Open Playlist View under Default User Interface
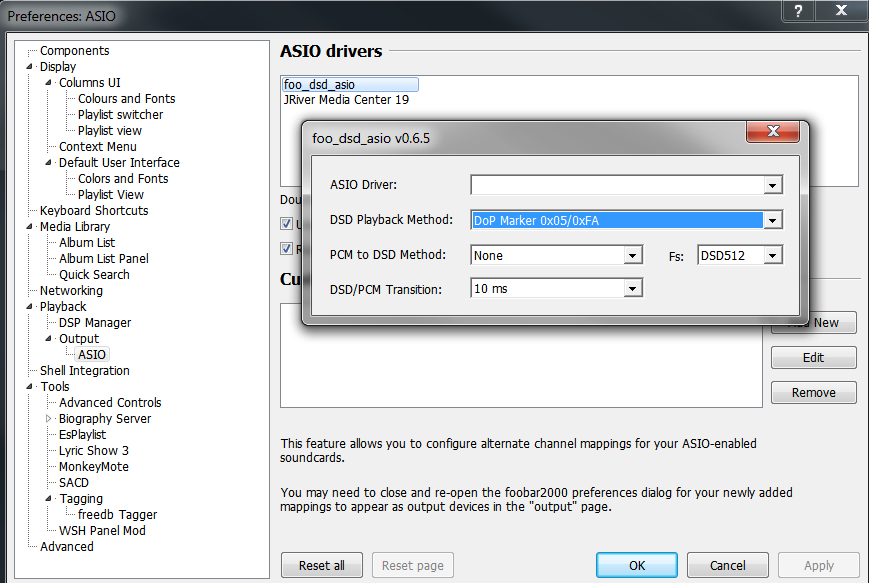 [x=111, y=195]
